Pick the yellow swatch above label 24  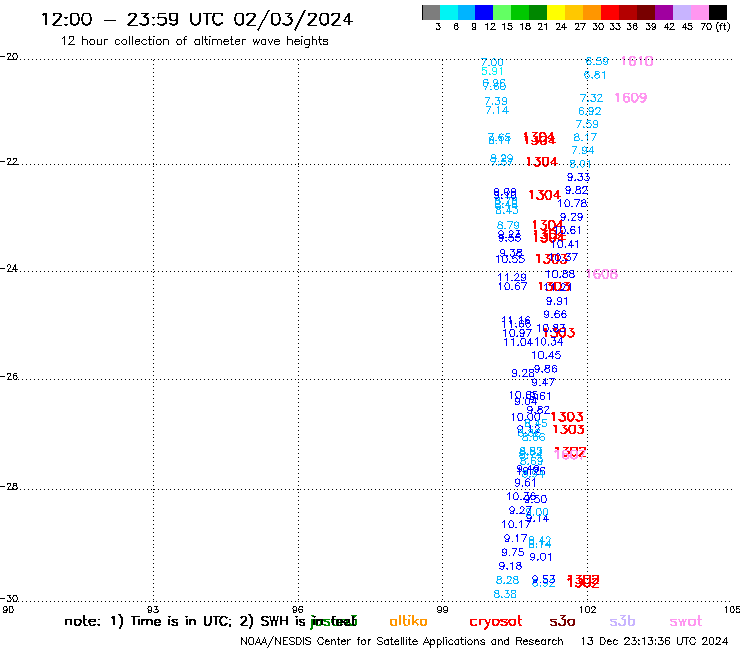coord(556,12)
